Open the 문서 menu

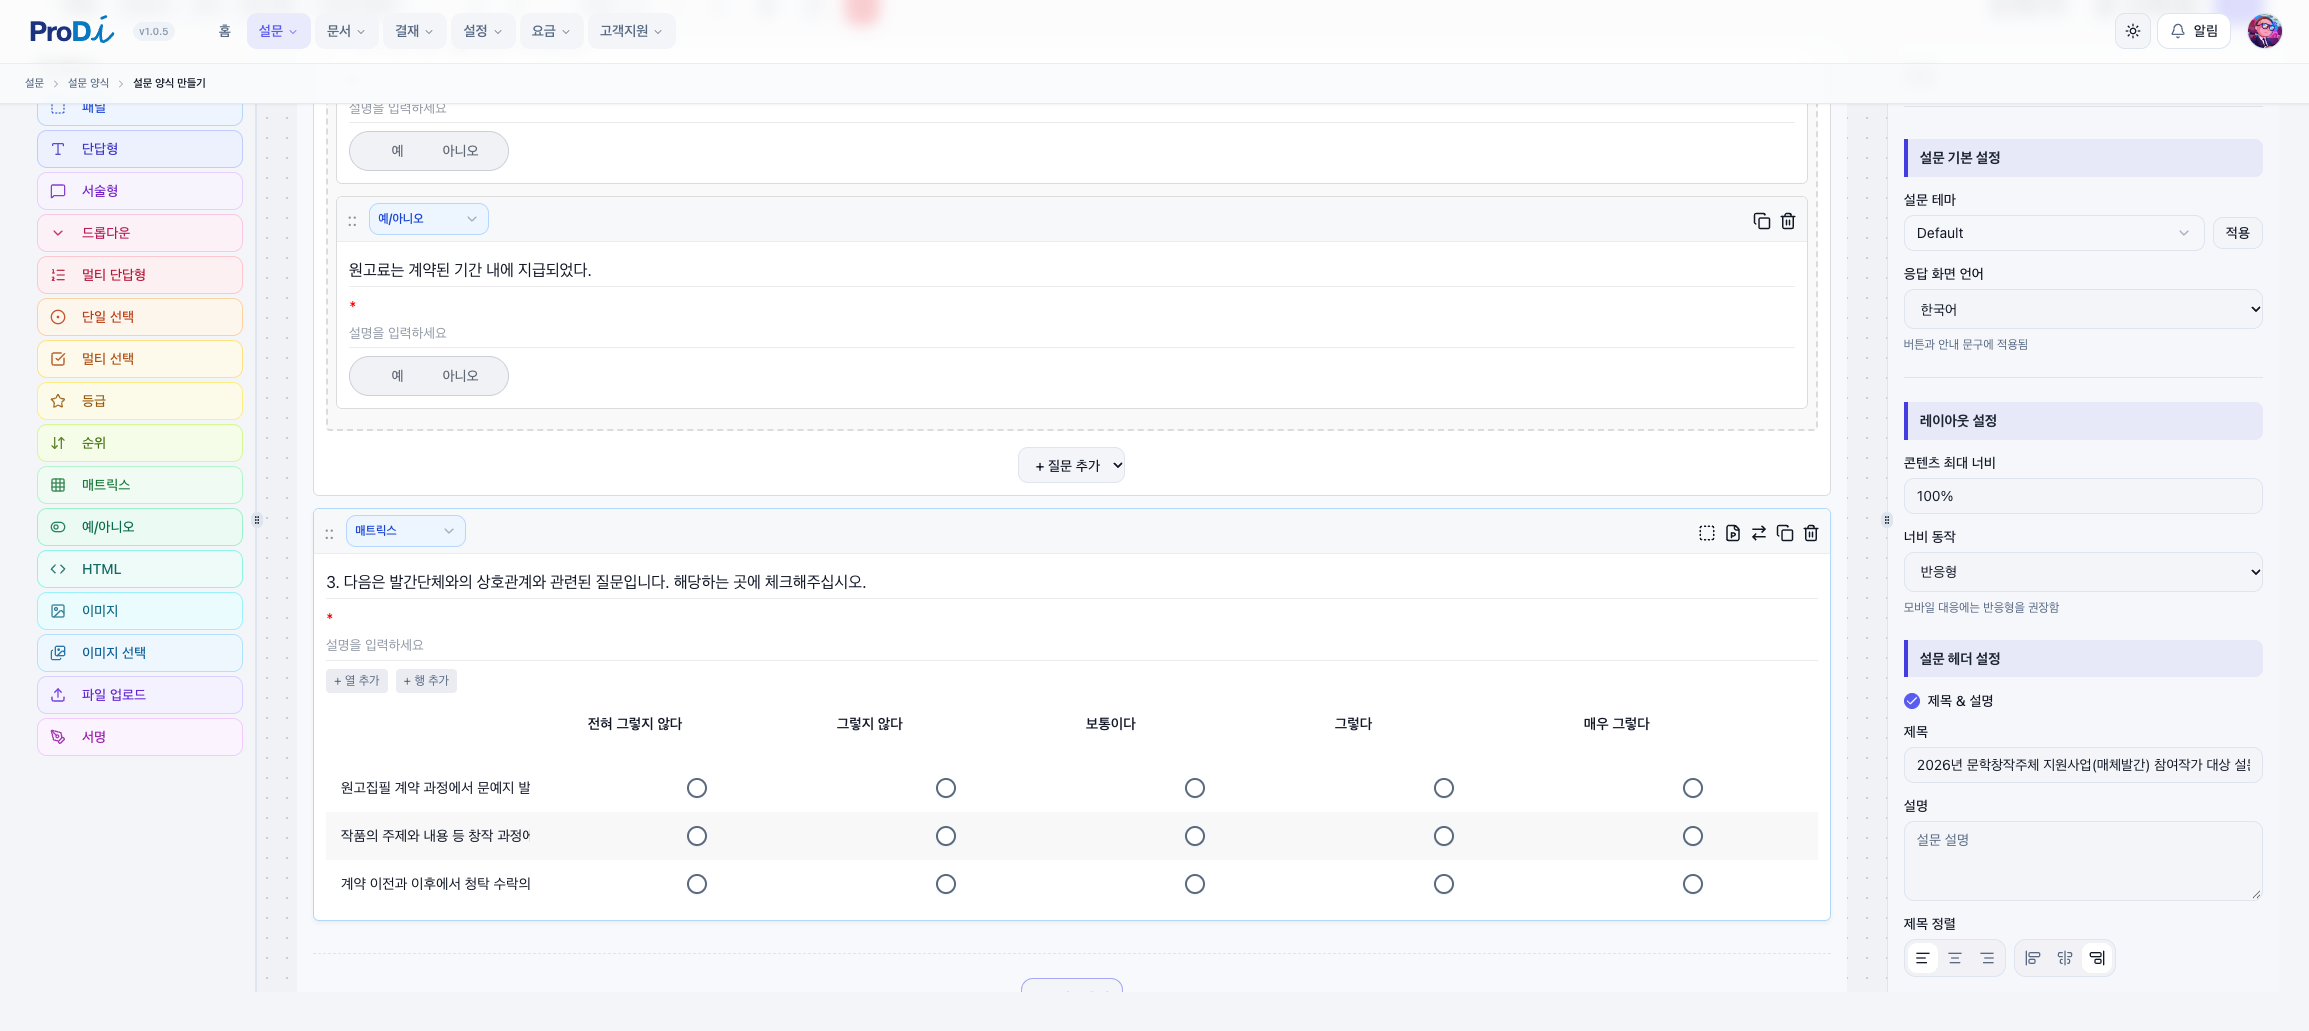pos(346,31)
